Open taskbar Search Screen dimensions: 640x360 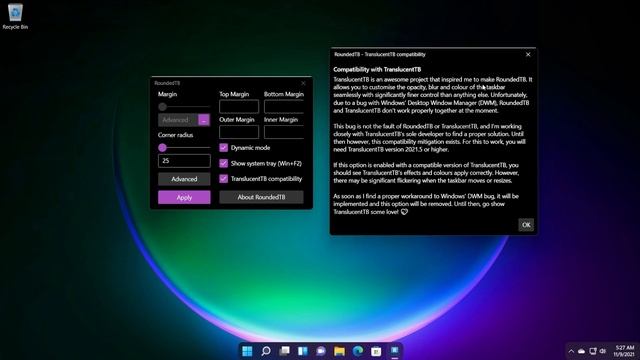[266, 351]
